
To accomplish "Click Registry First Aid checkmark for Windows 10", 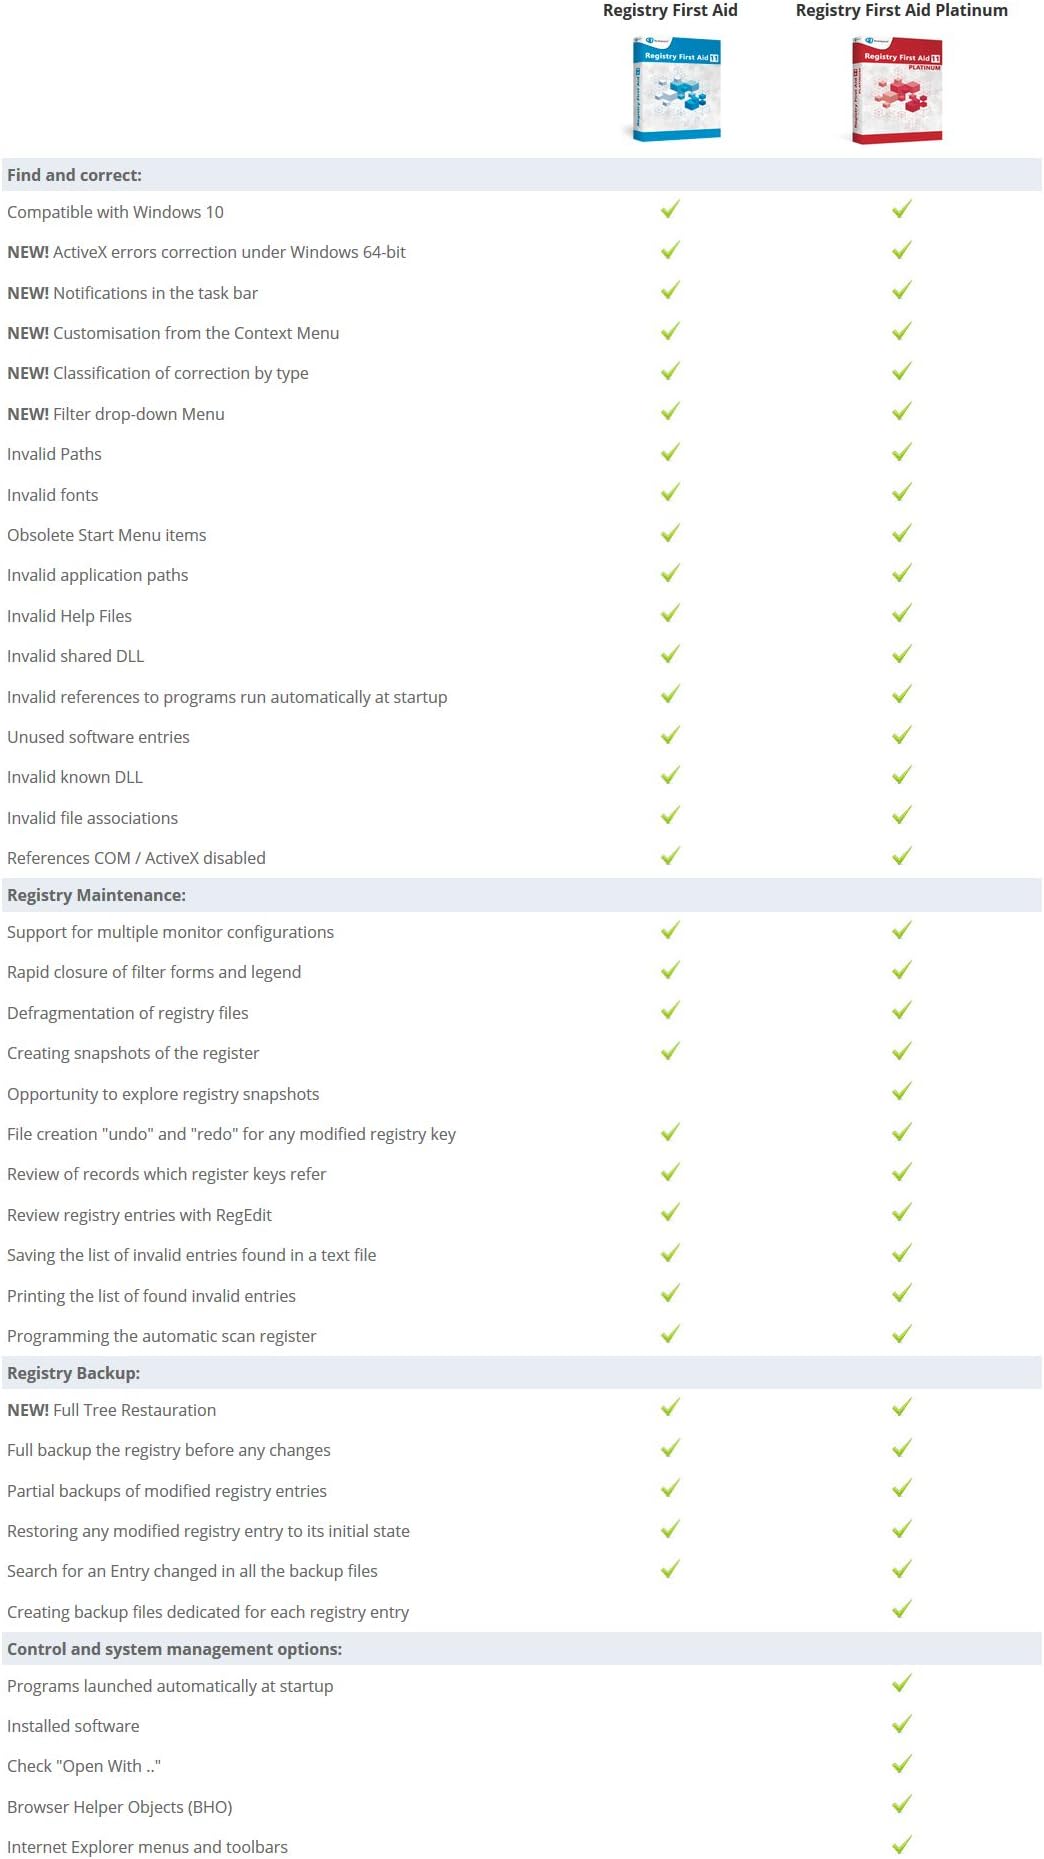I will click(x=670, y=210).
